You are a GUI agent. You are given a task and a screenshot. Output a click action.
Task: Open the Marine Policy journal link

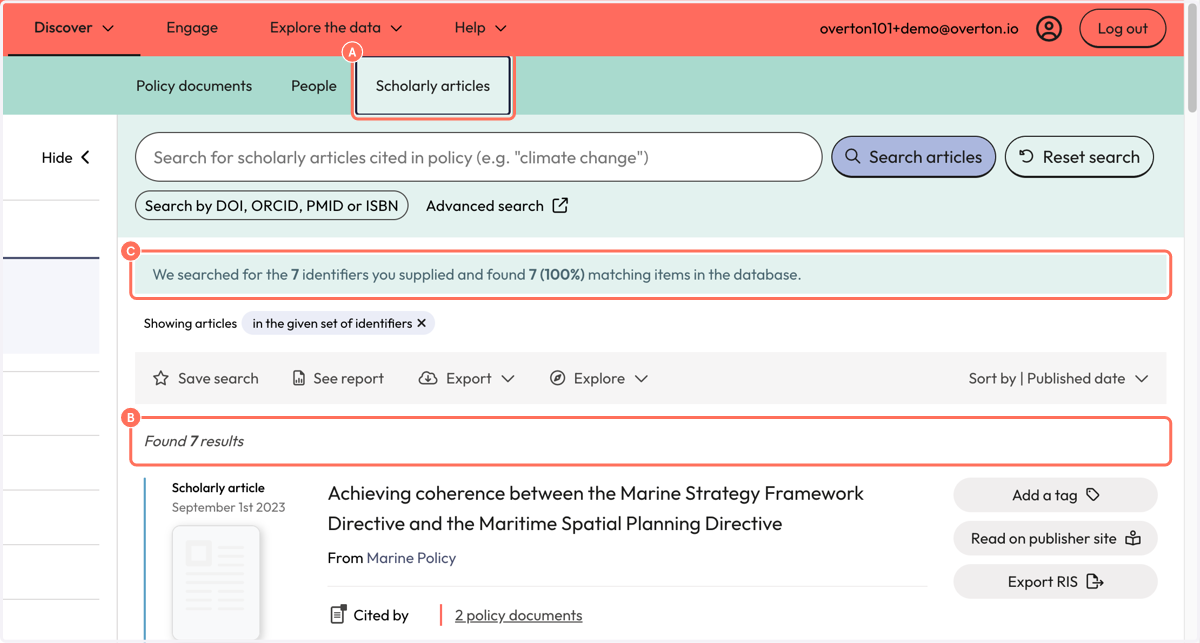point(411,558)
